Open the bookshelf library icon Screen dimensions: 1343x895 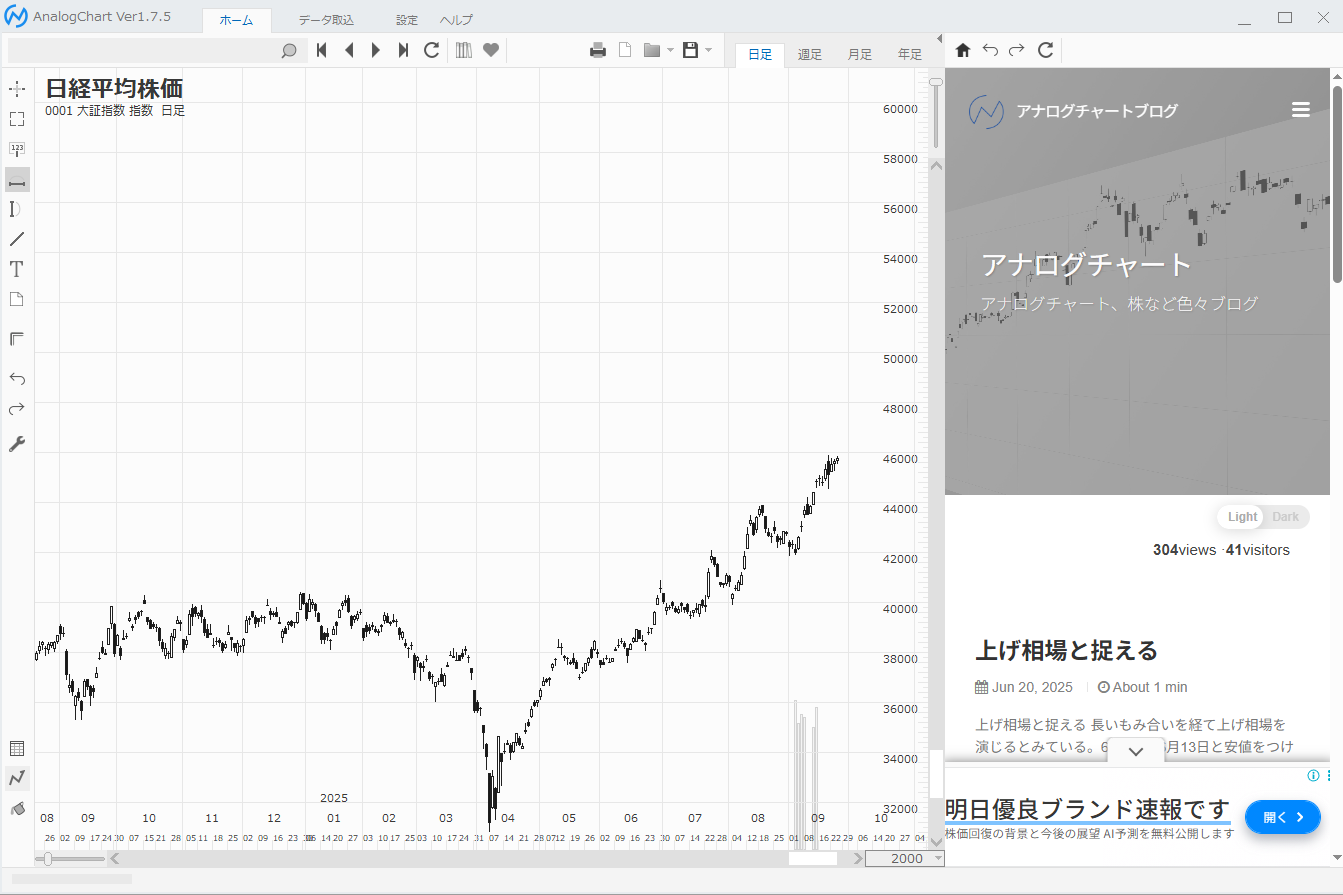[463, 50]
